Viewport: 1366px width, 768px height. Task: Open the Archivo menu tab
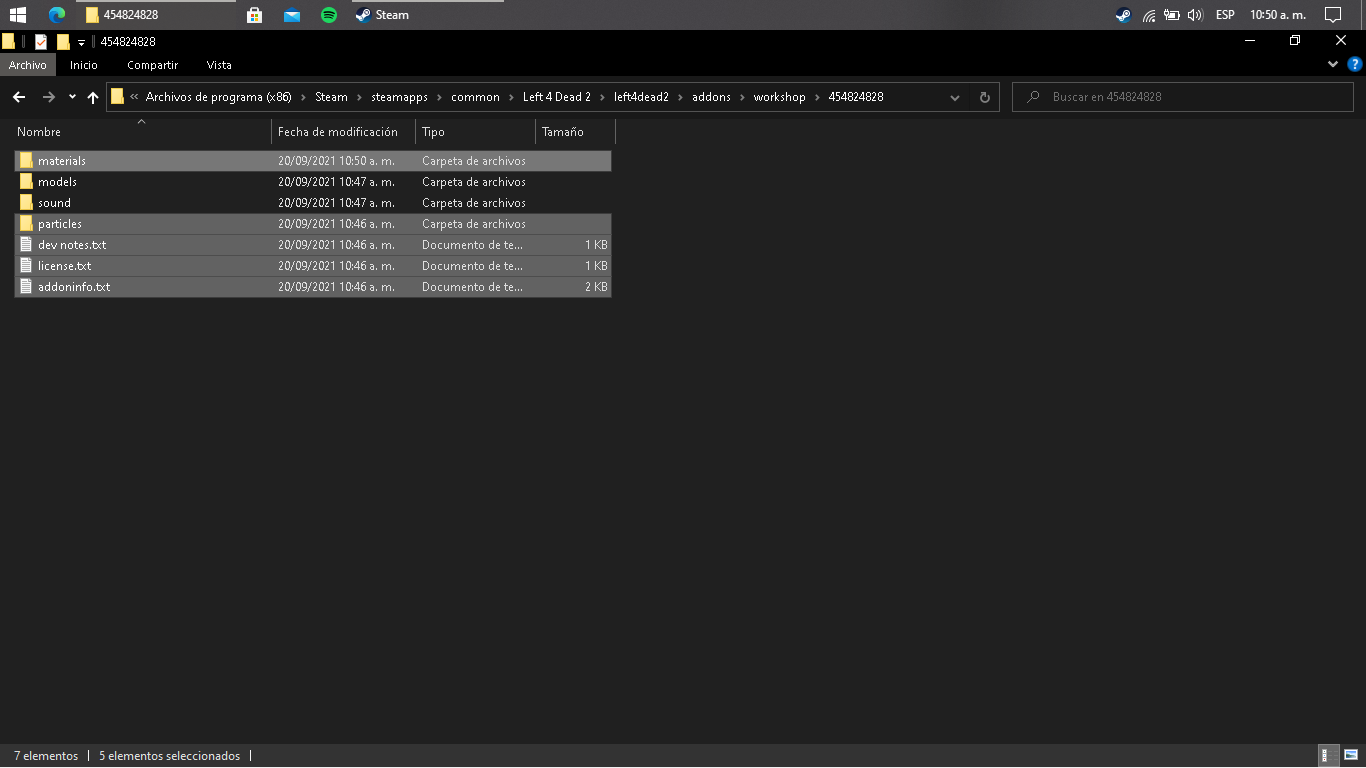pos(28,65)
